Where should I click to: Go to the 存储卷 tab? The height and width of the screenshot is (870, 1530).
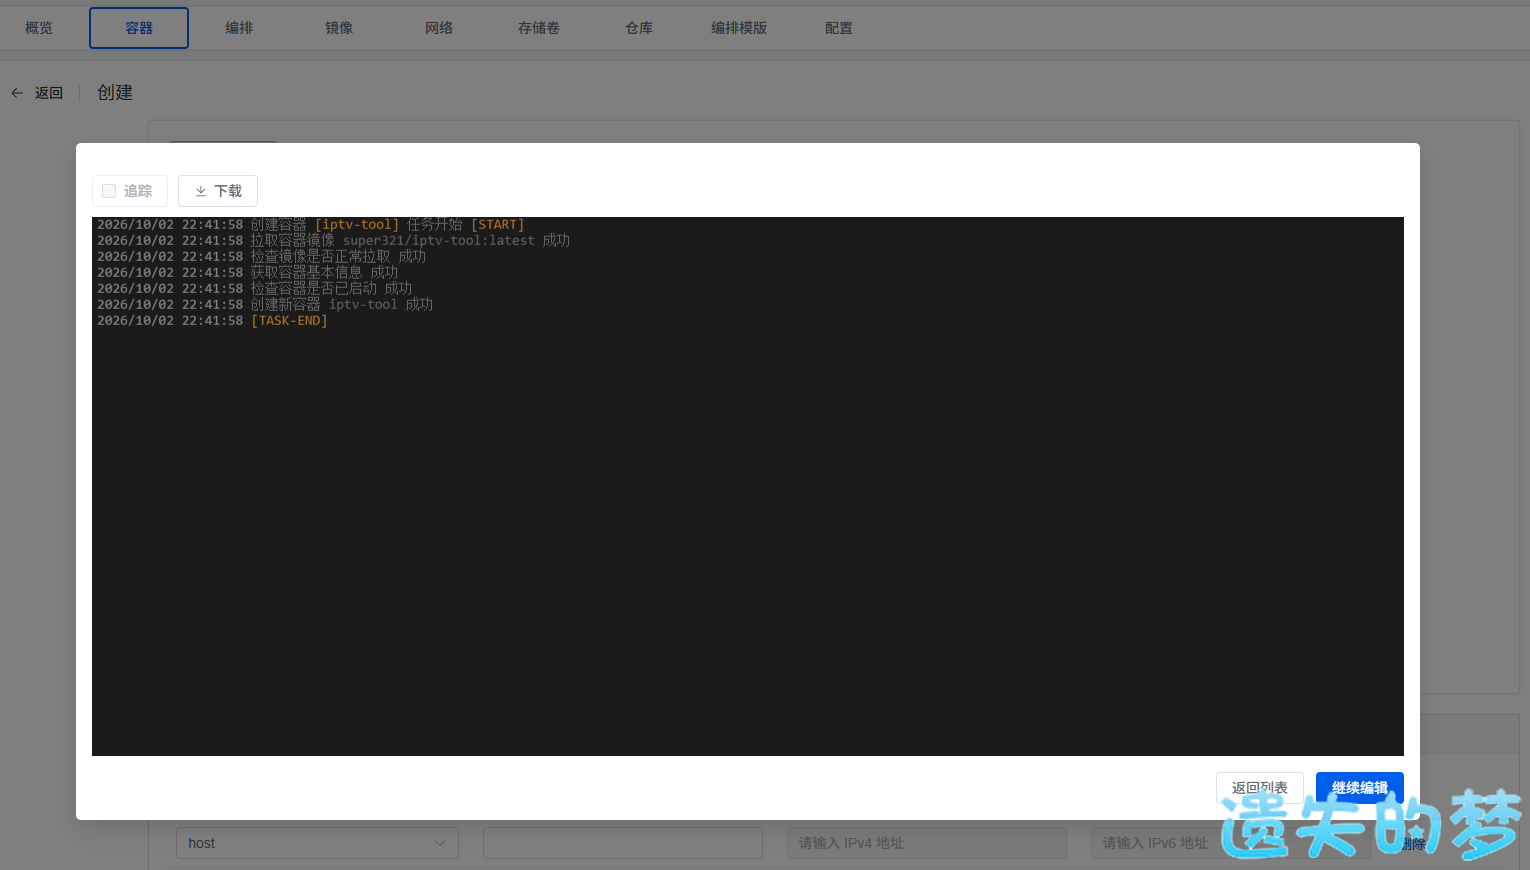(x=539, y=28)
